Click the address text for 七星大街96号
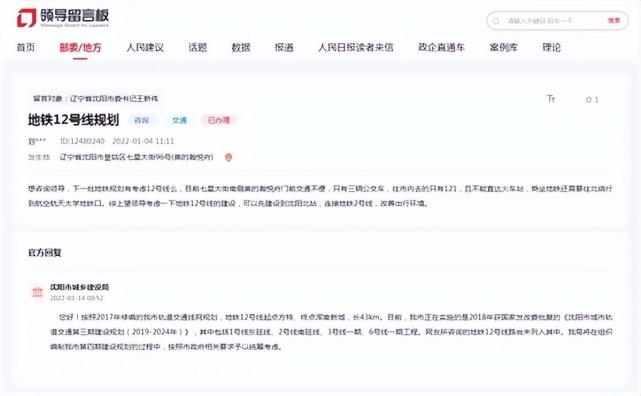 pyautogui.click(x=137, y=157)
